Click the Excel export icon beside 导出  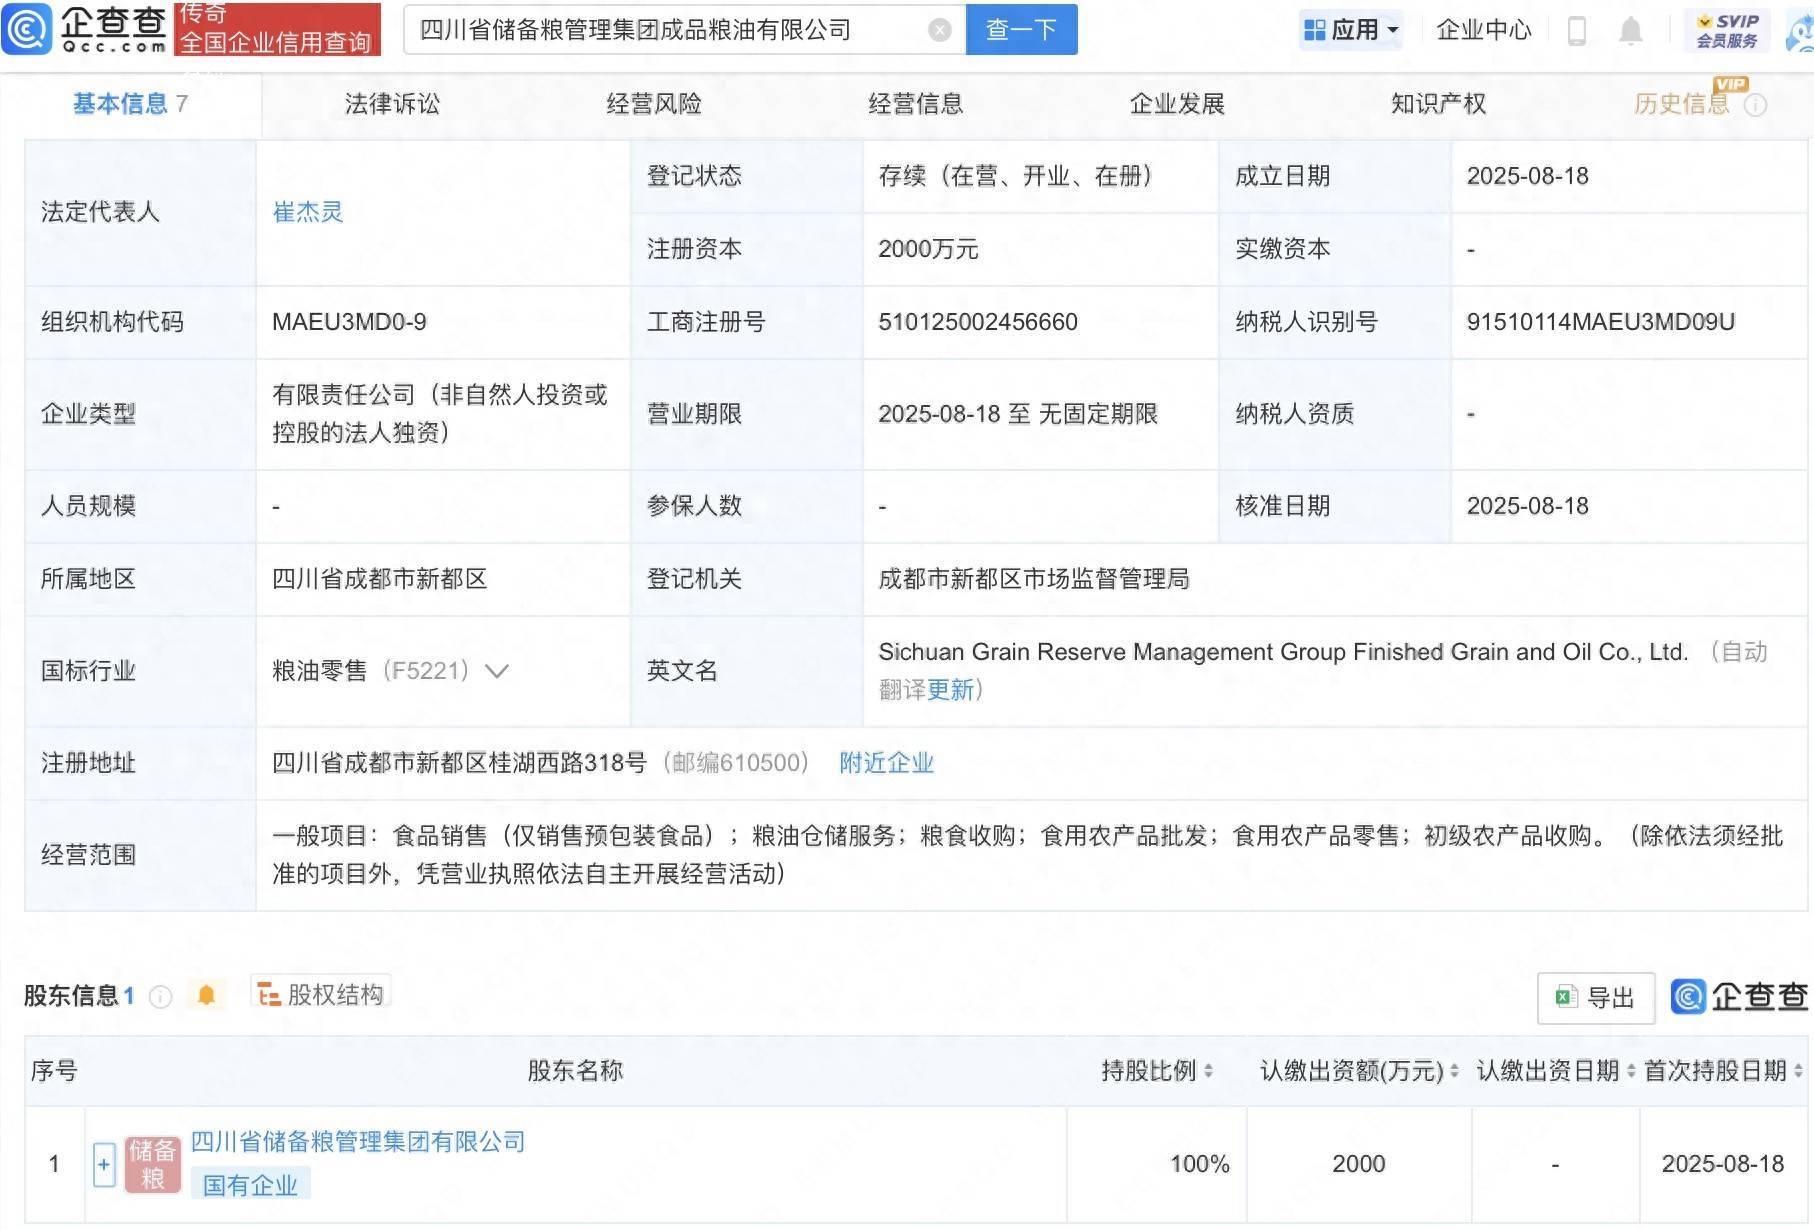(1565, 997)
